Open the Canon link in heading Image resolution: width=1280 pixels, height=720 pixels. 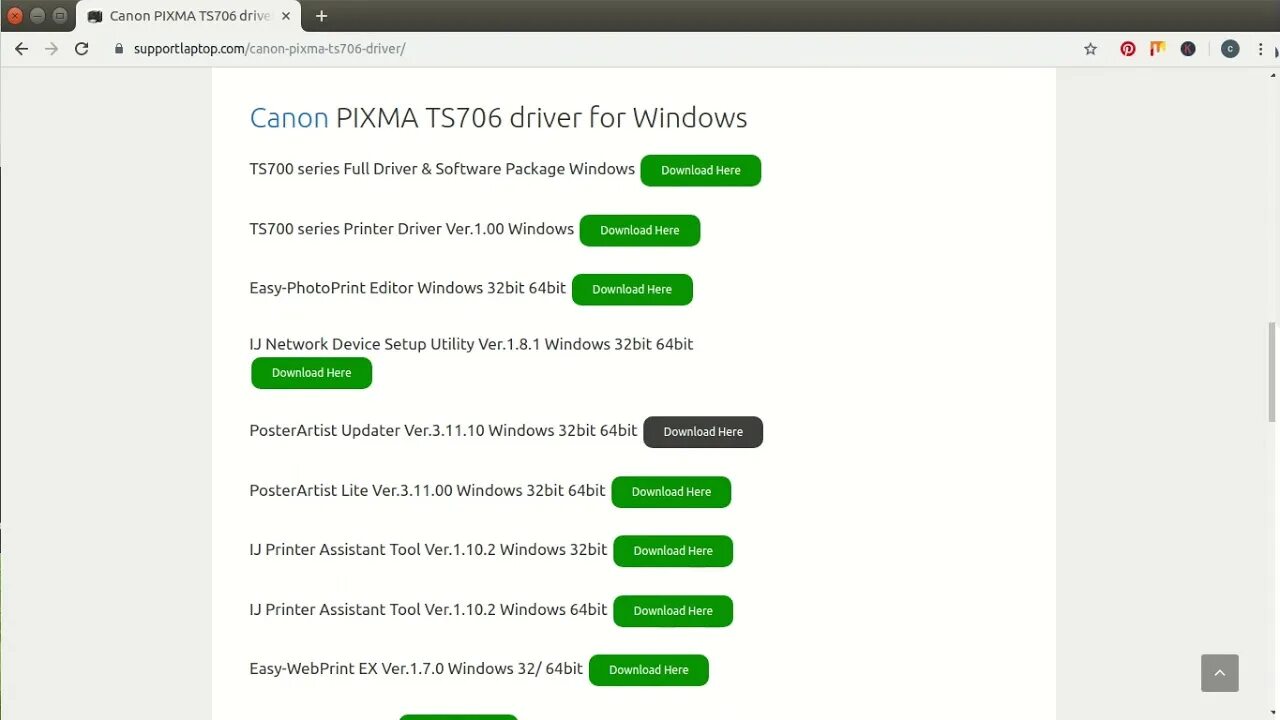[x=289, y=118]
